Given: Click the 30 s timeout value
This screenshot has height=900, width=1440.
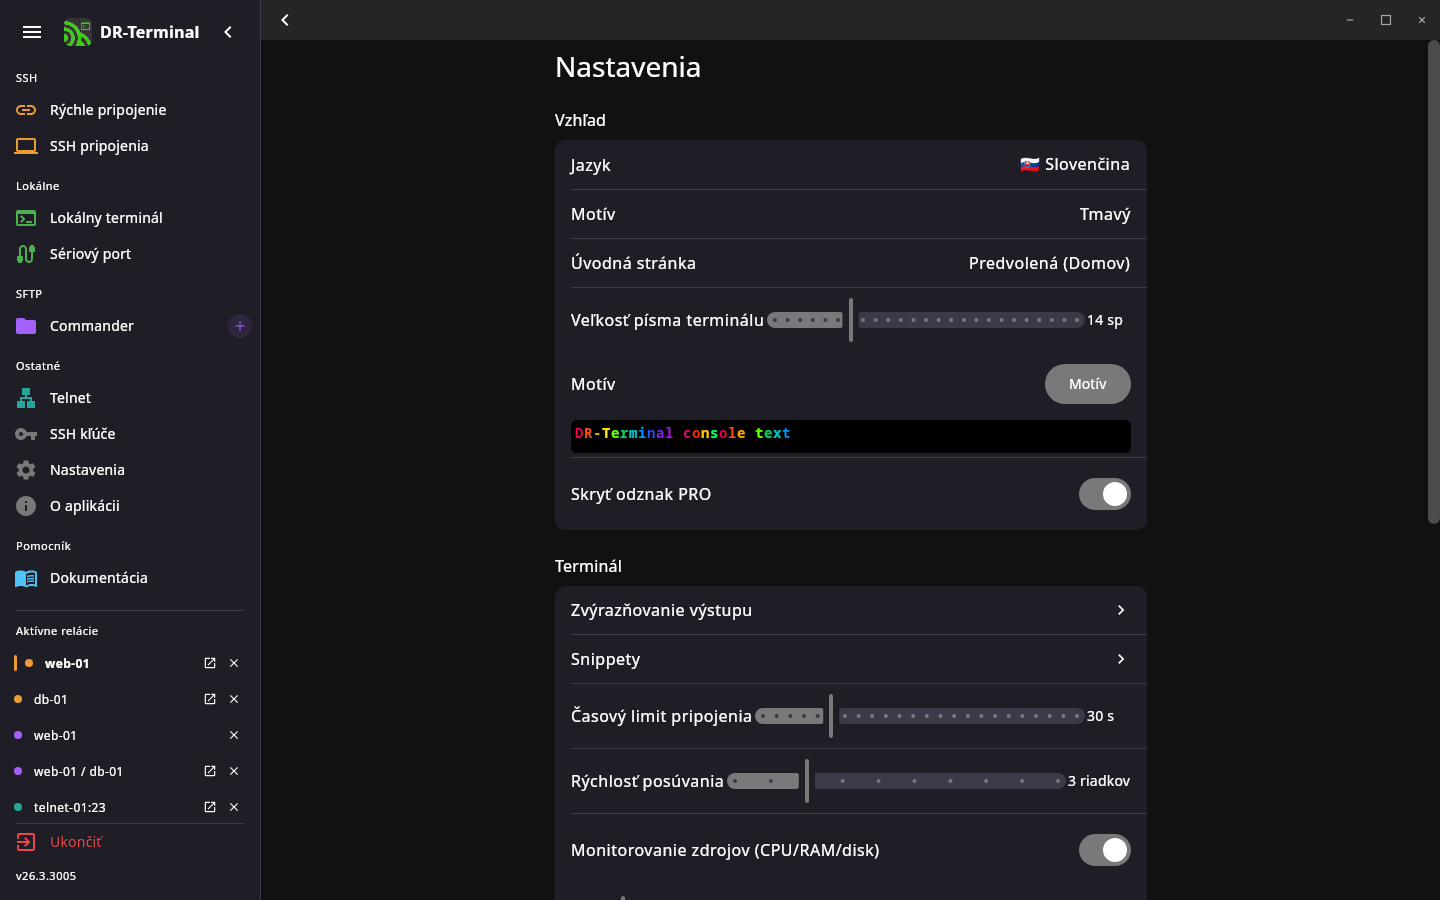Looking at the screenshot, I should click(x=1100, y=716).
